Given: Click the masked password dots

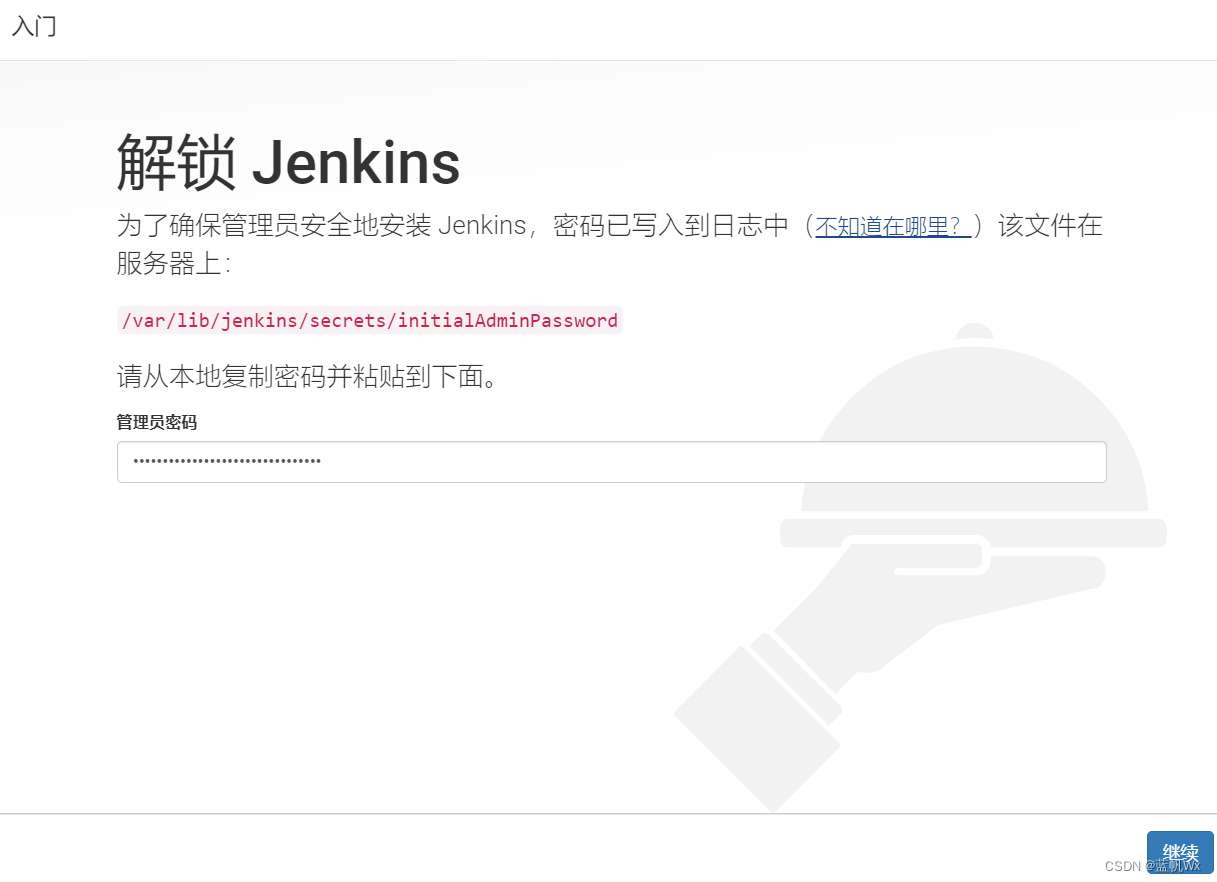Looking at the screenshot, I should tap(227, 462).
